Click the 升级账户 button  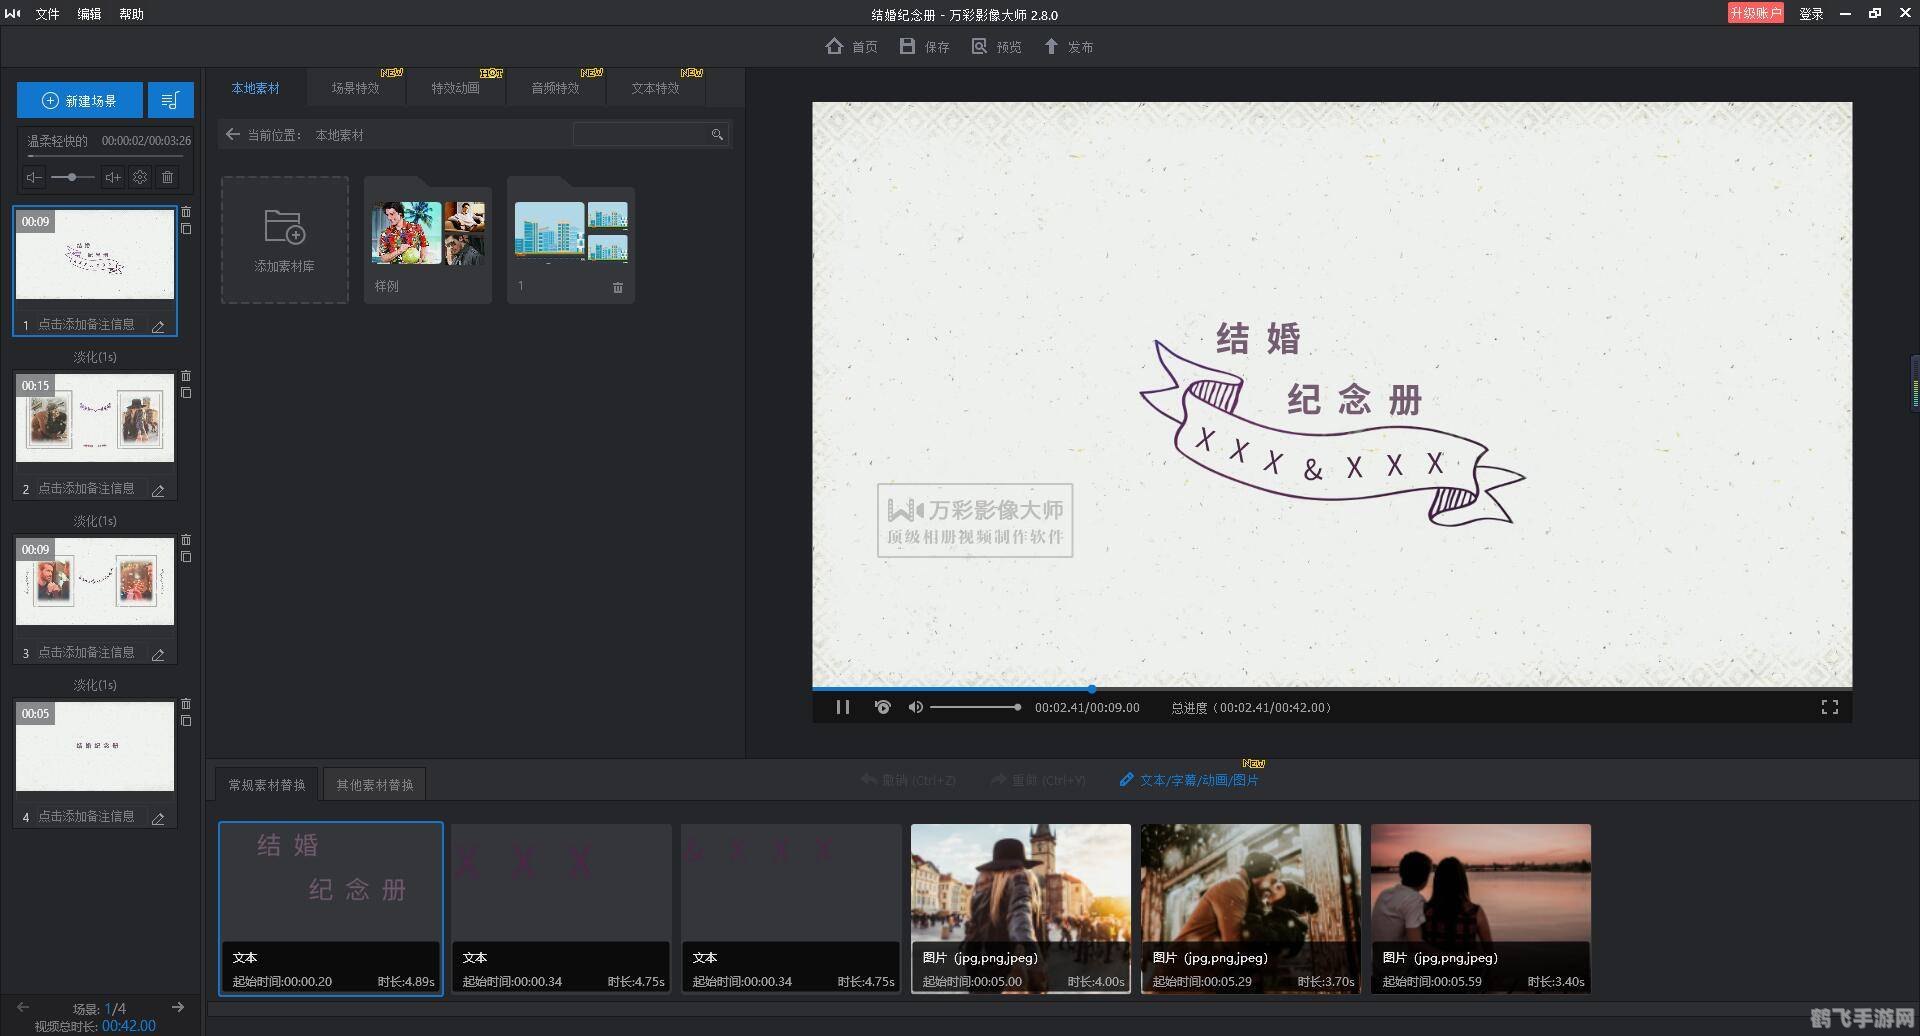click(x=1756, y=13)
